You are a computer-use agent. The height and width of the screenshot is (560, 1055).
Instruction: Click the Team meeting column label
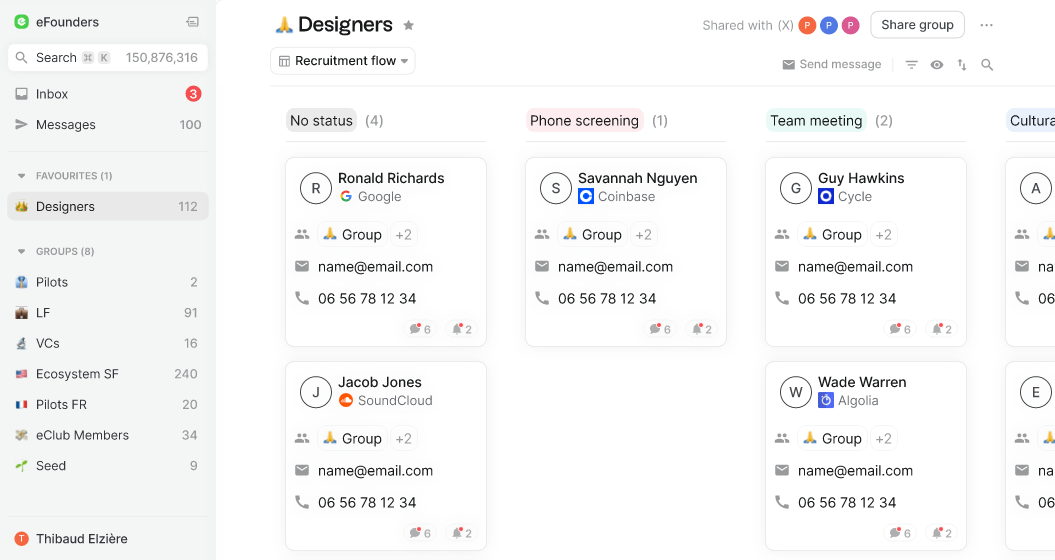[816, 120]
